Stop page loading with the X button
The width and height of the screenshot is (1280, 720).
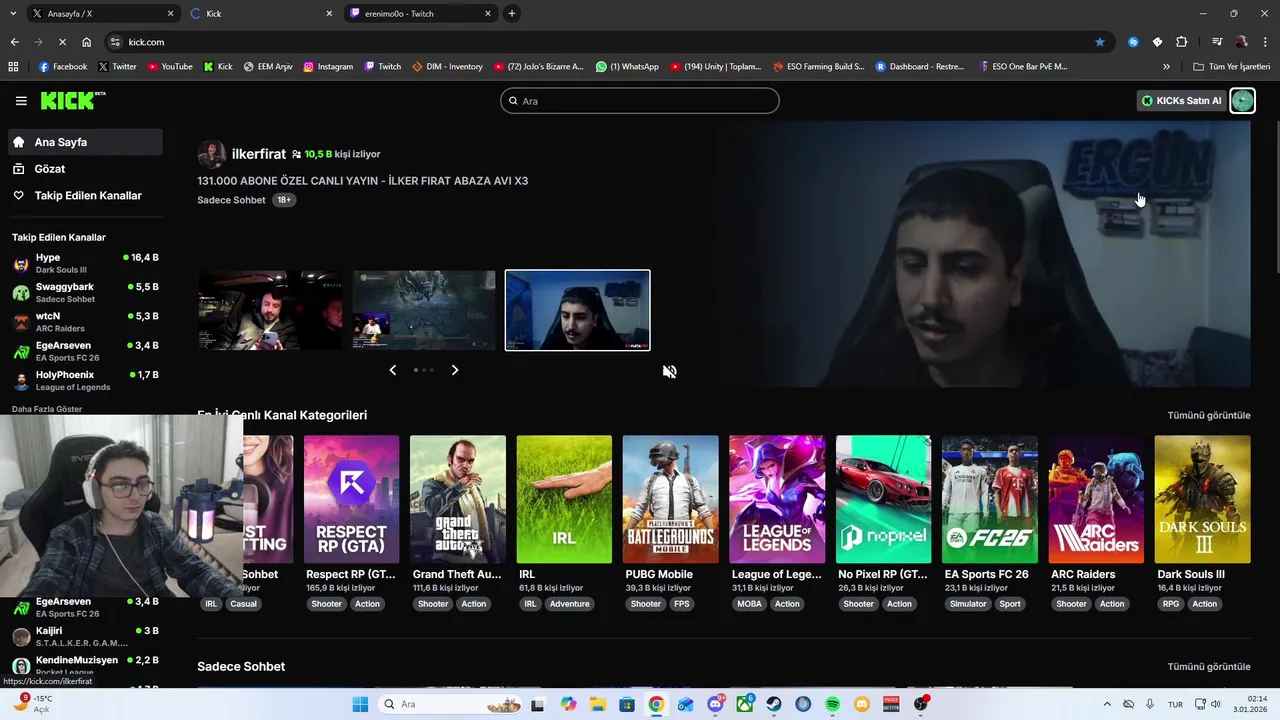[x=62, y=42]
